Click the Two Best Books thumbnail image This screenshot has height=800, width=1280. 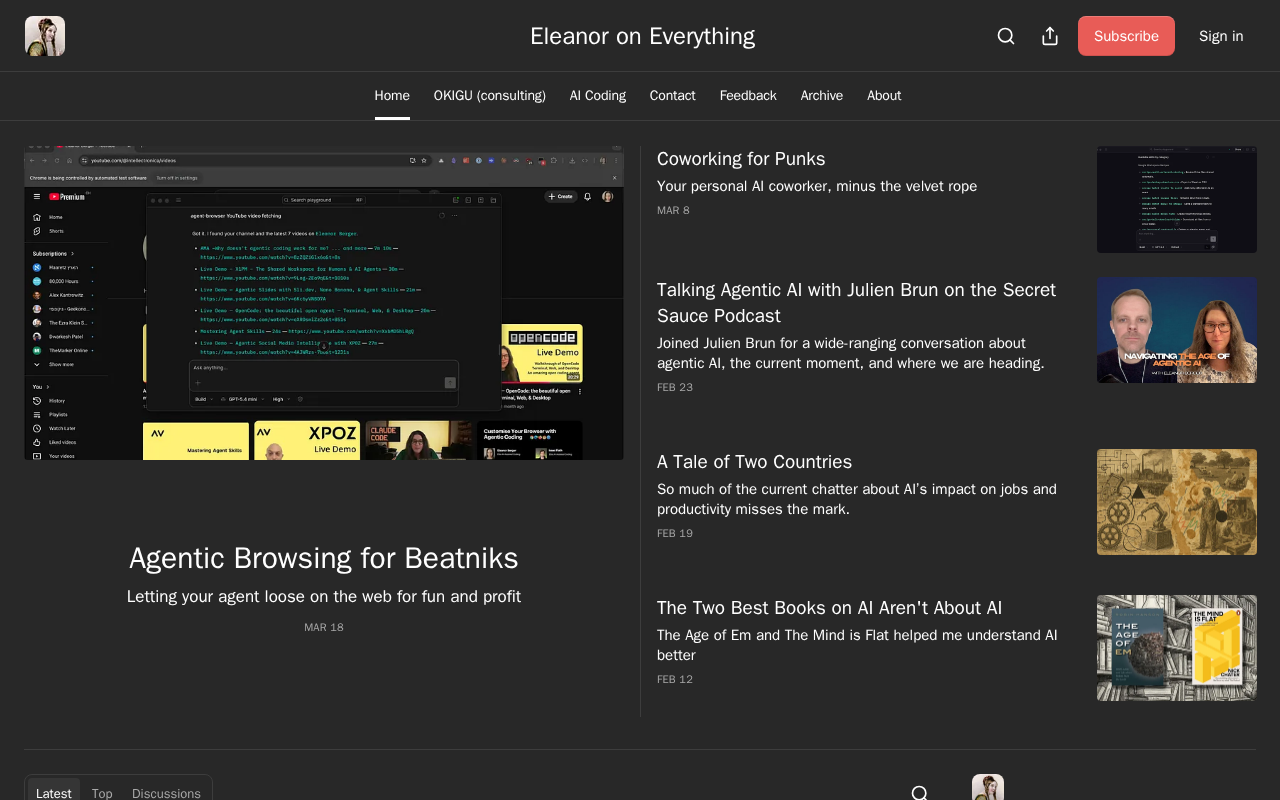[1177, 648]
